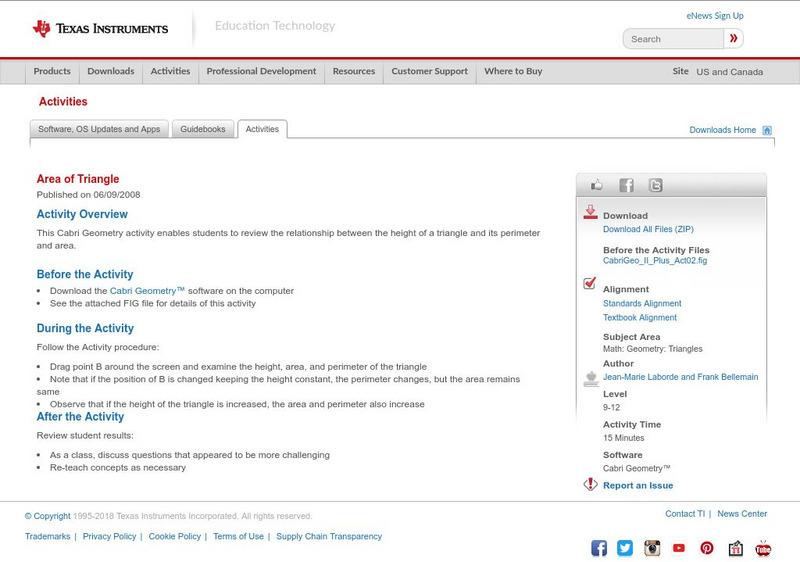Open the footer Pinterest icon

coord(707,548)
